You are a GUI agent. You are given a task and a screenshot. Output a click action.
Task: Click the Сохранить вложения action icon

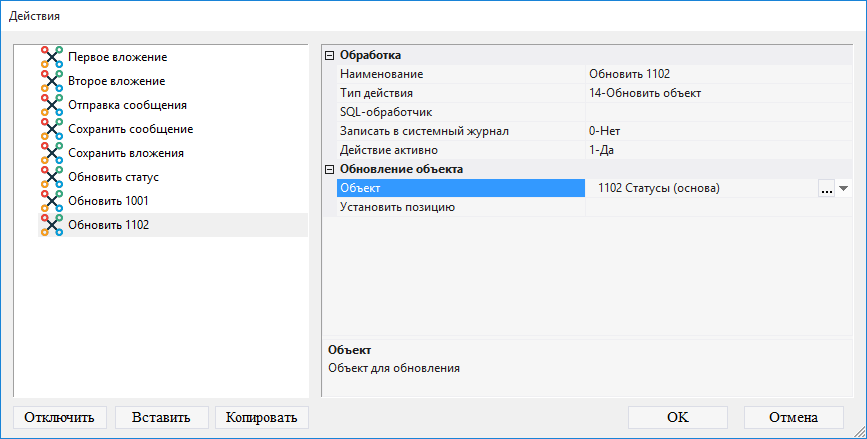[52, 153]
